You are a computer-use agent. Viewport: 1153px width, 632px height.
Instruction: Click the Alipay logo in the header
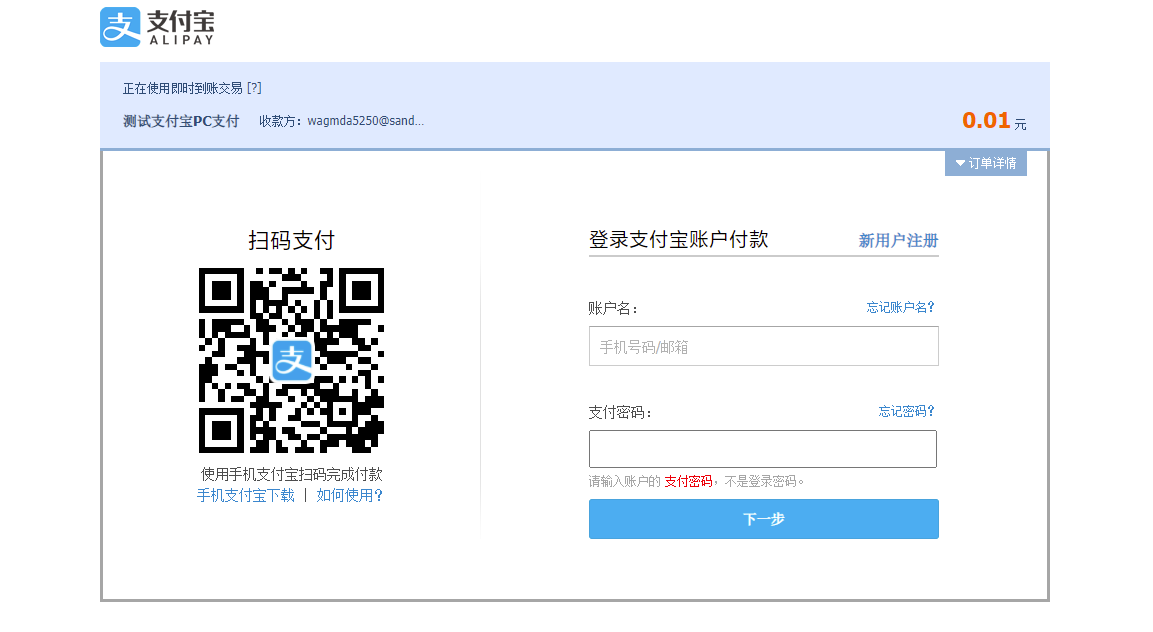(x=157, y=27)
